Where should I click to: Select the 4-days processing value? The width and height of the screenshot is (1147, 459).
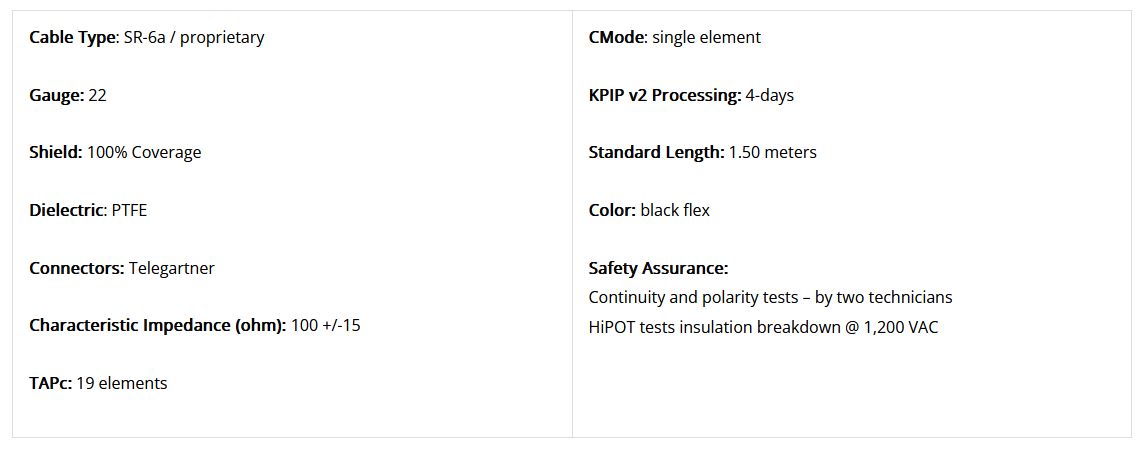click(x=770, y=95)
